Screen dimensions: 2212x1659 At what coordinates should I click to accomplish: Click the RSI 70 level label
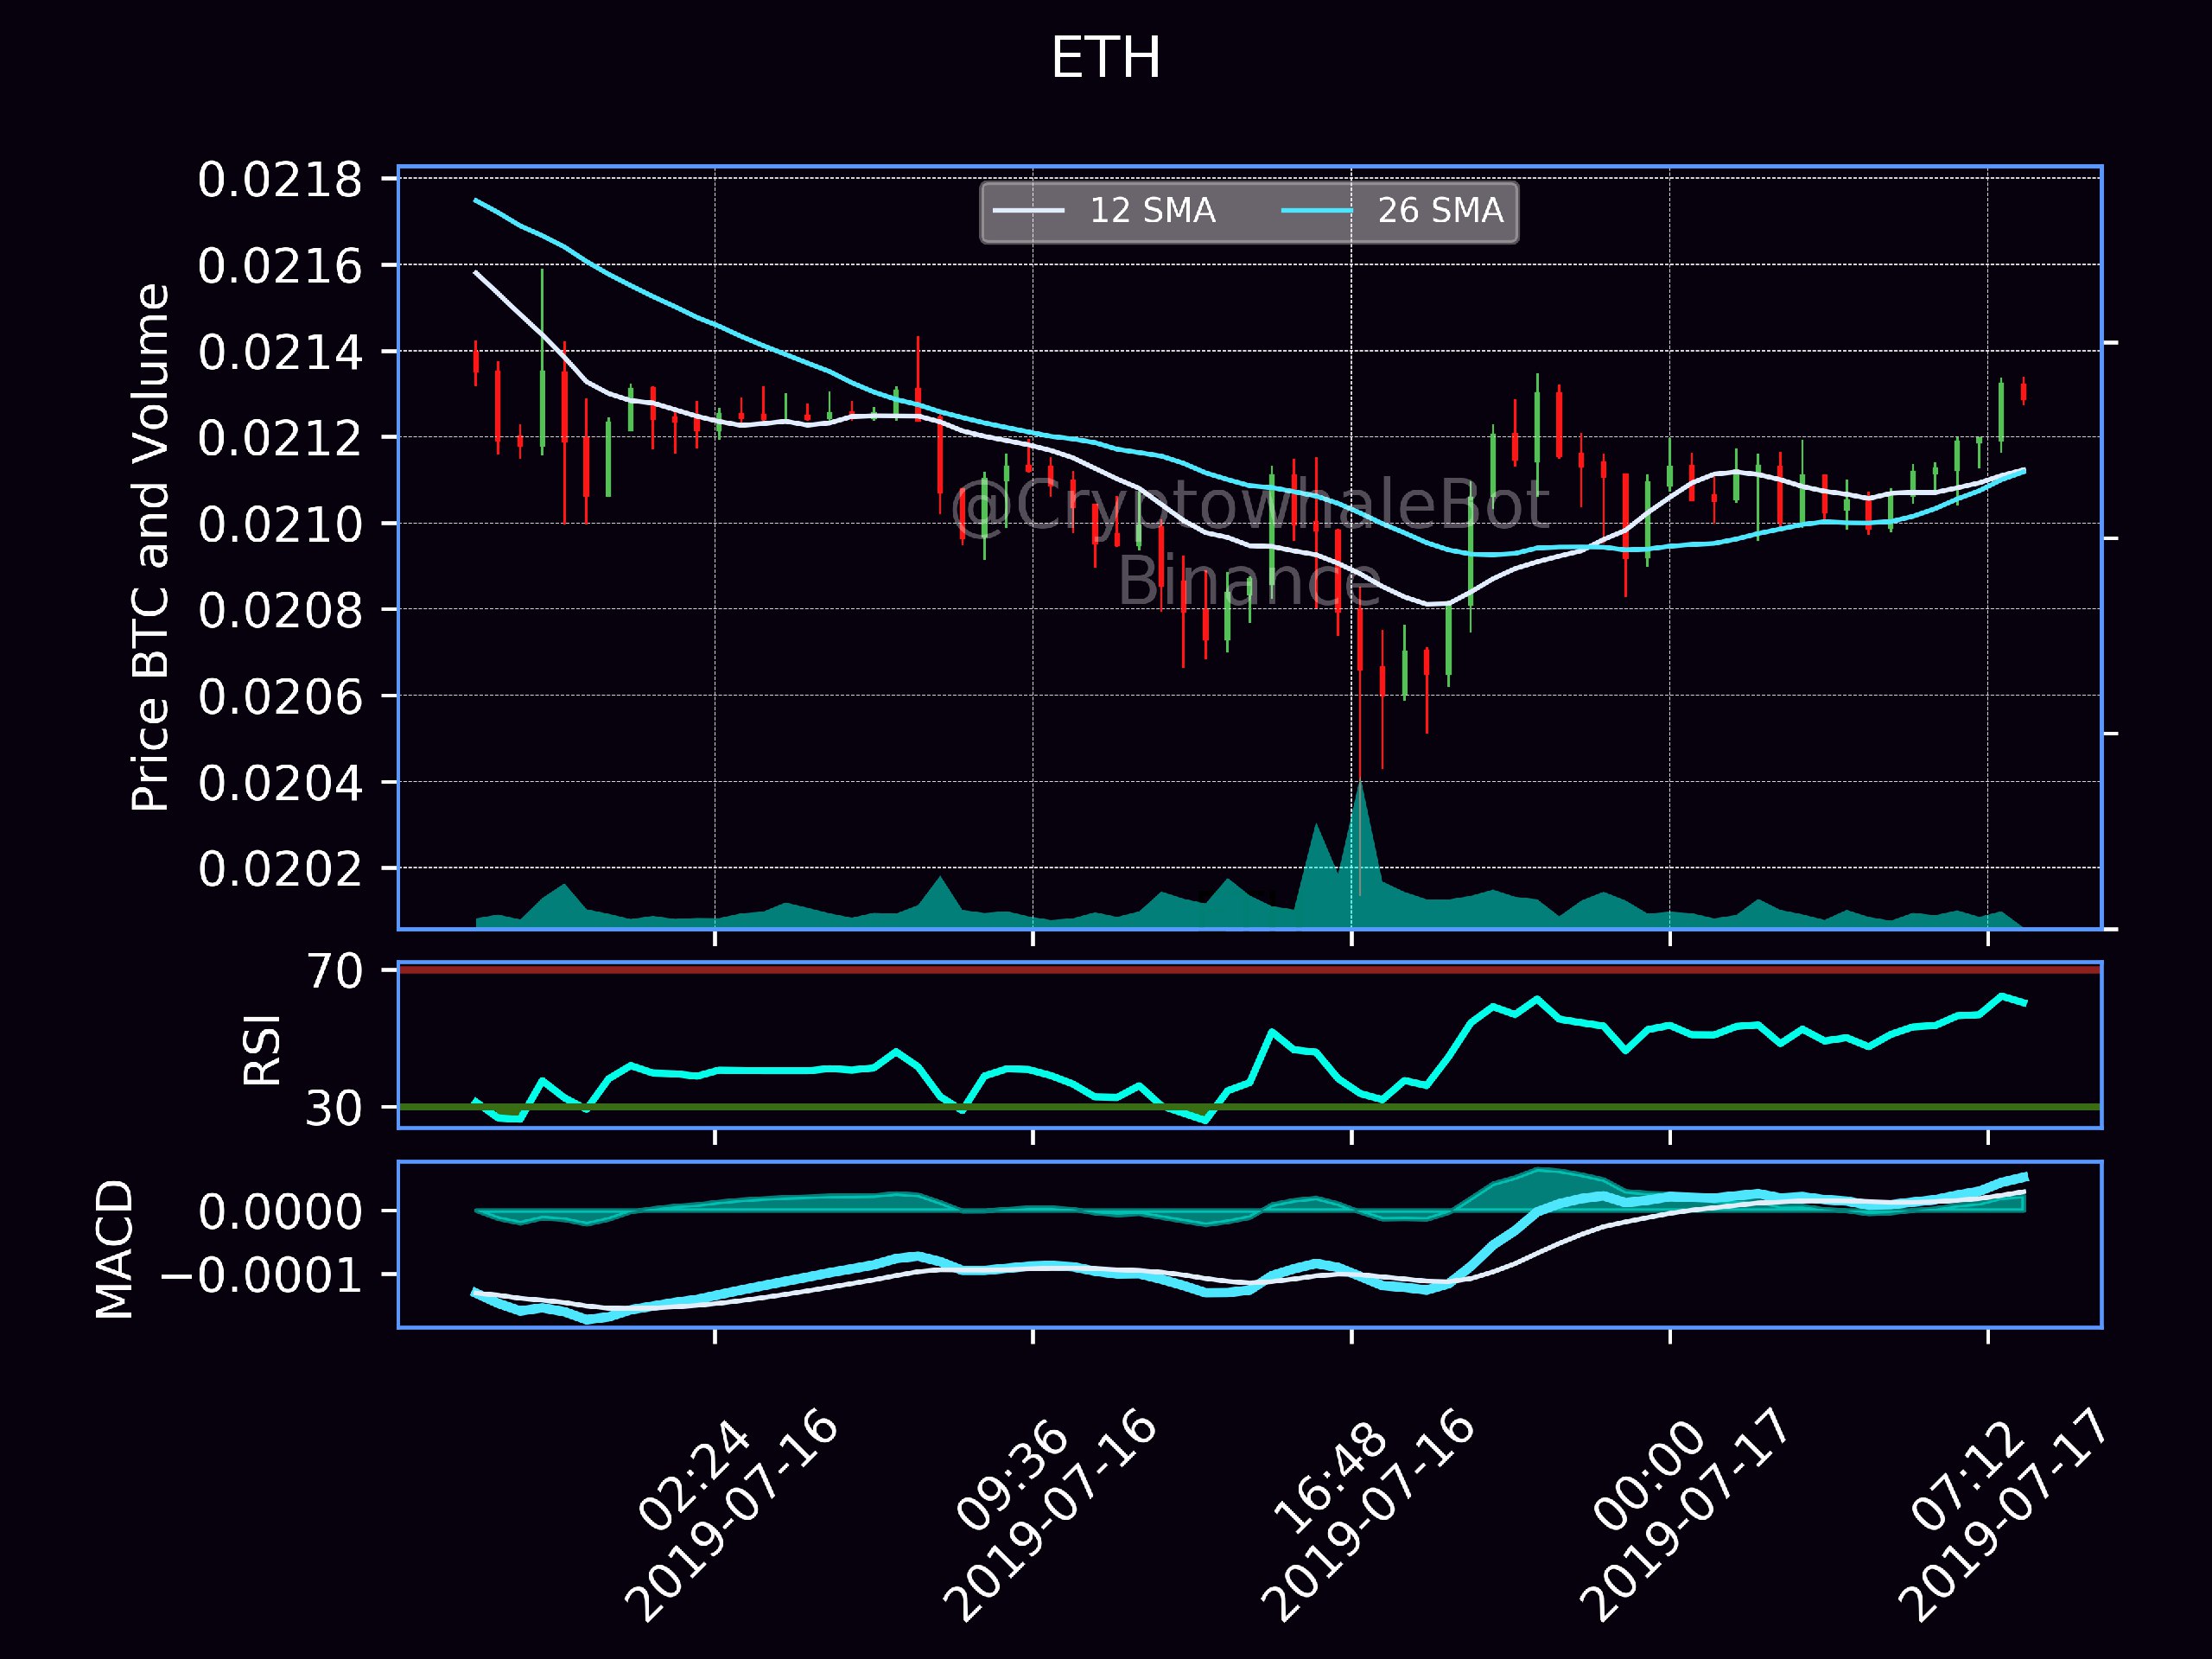tap(334, 971)
